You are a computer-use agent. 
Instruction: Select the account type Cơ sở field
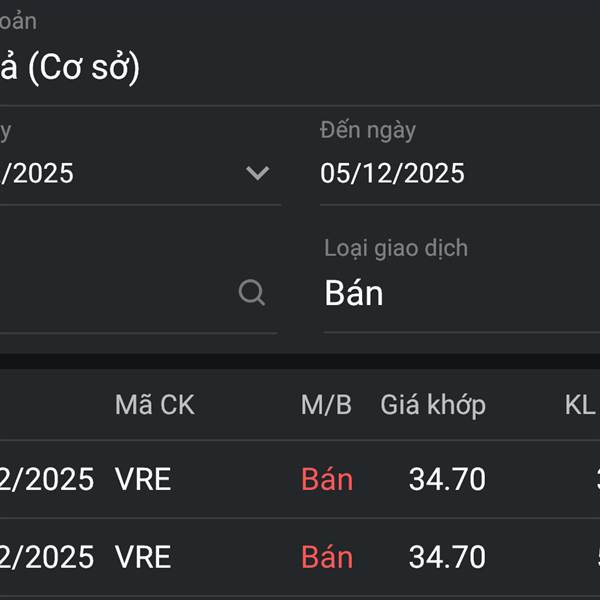pyautogui.click(x=70, y=68)
